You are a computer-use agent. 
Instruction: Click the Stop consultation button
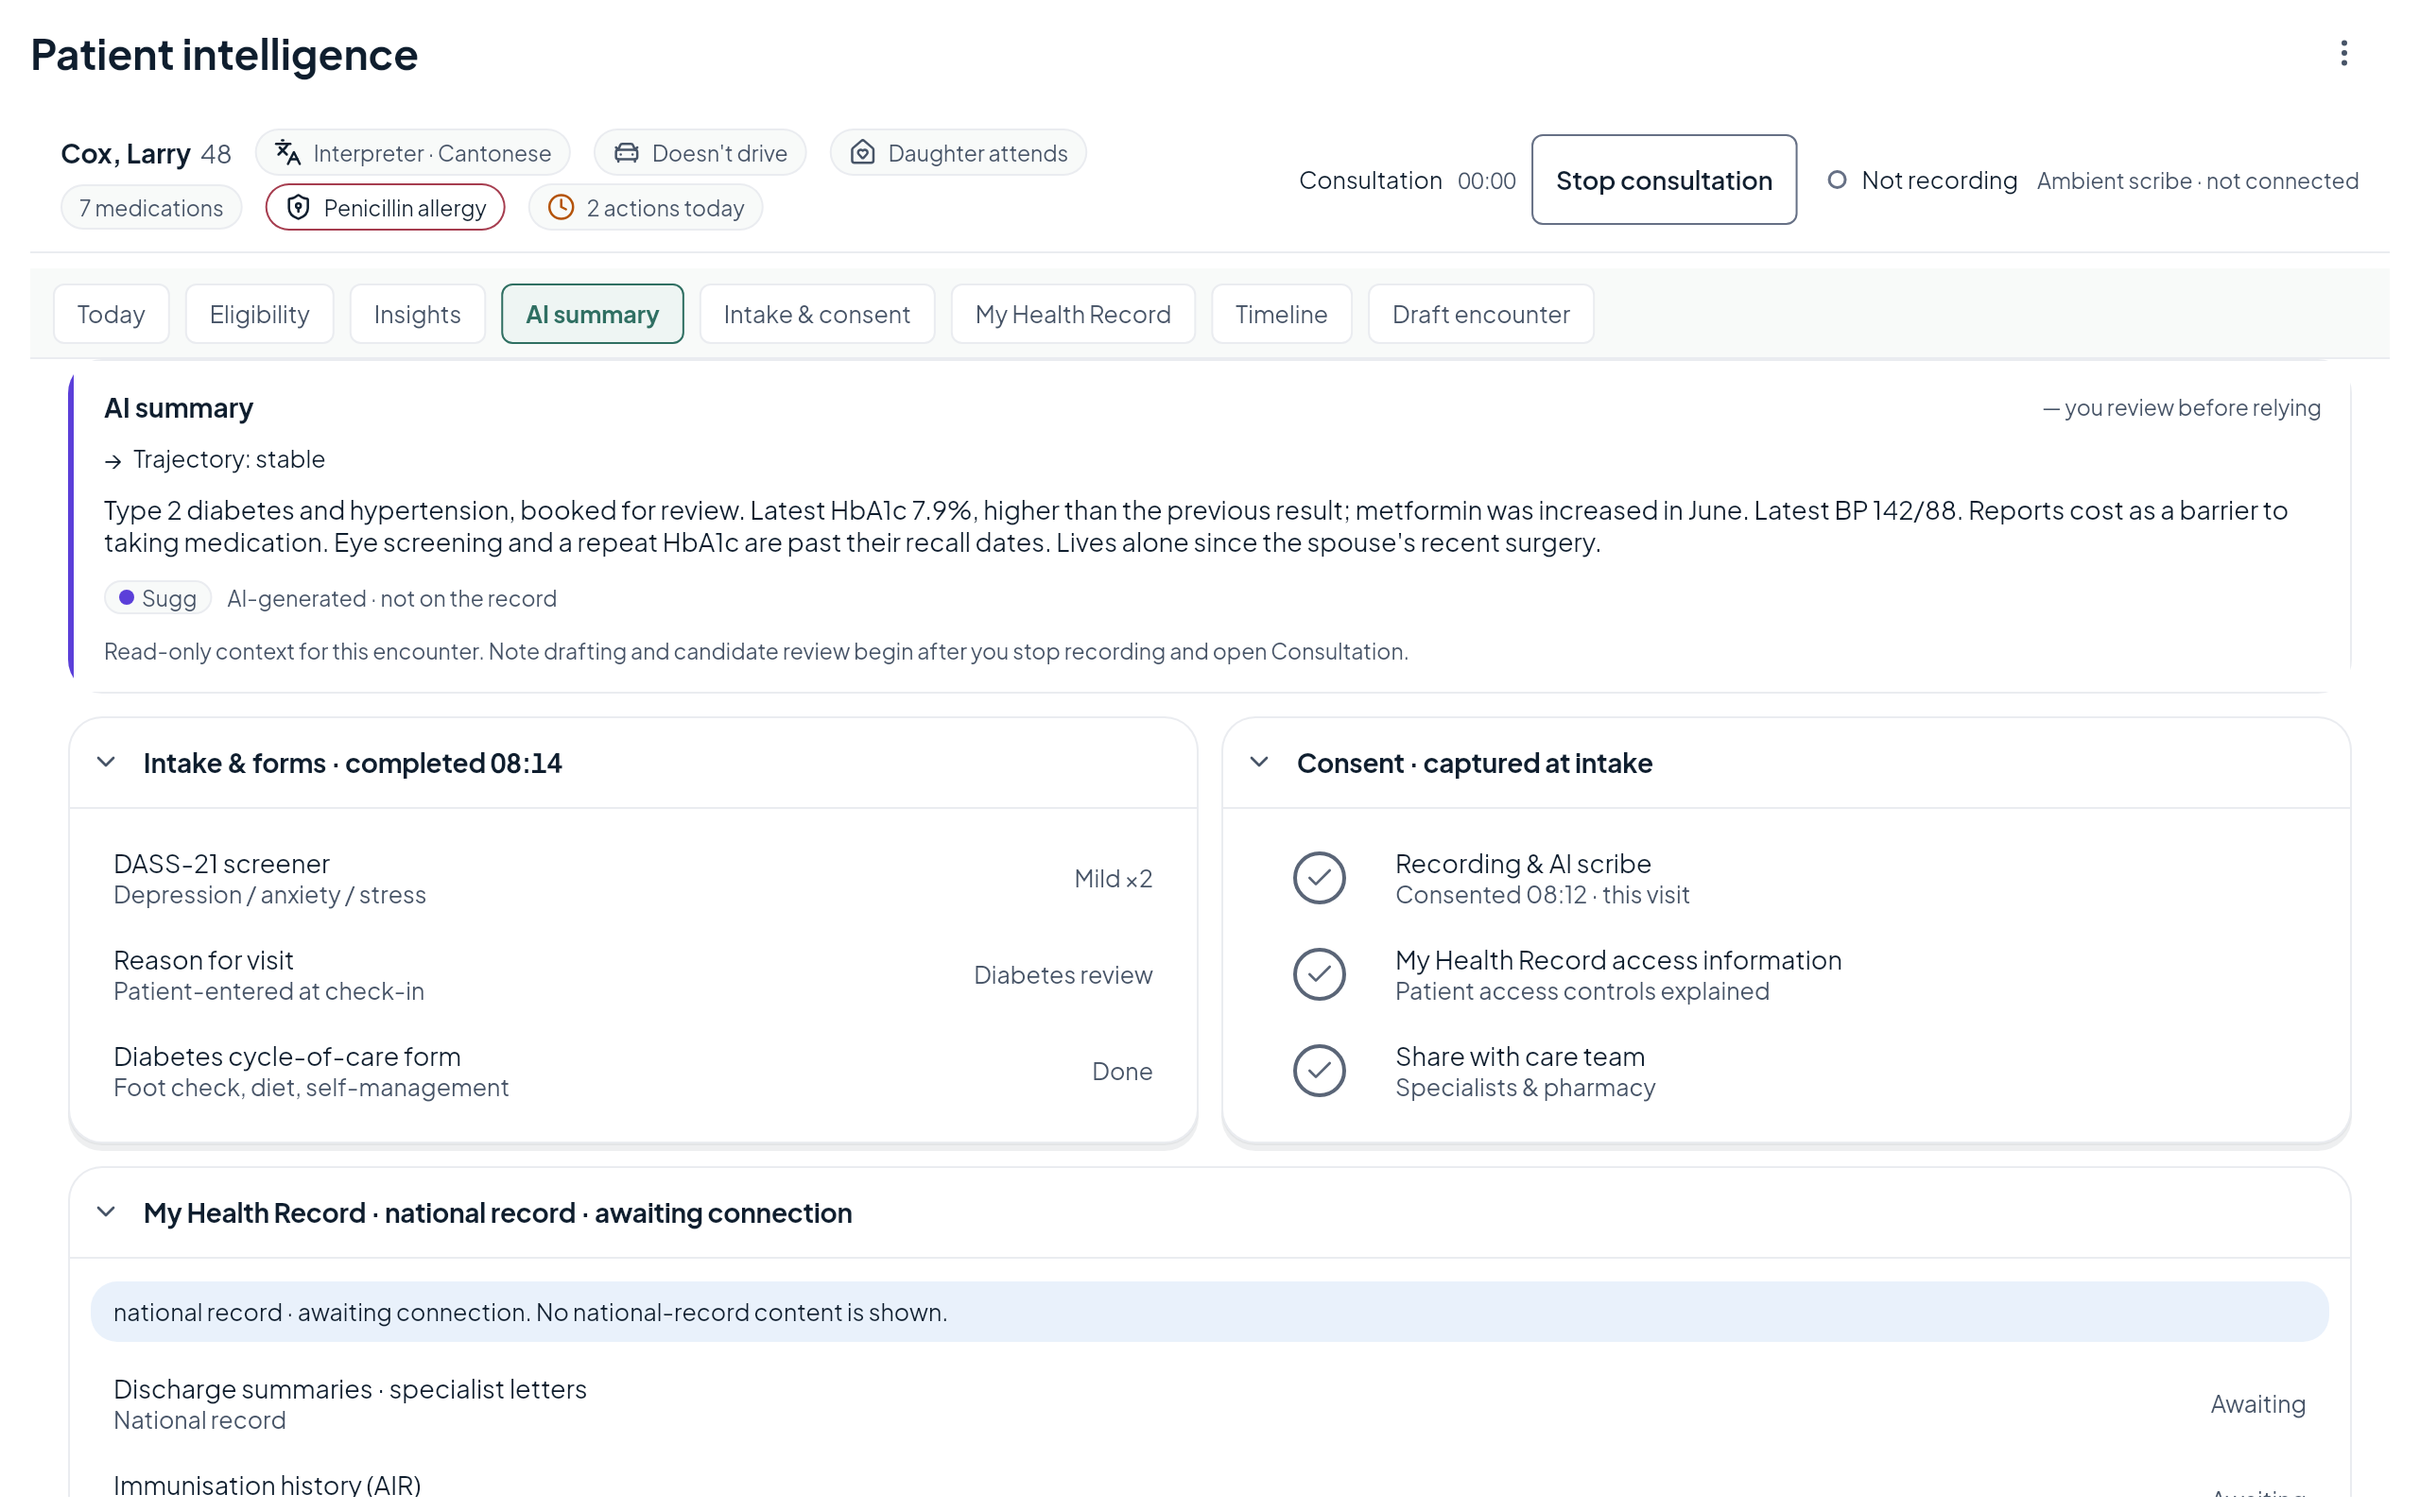1663,180
